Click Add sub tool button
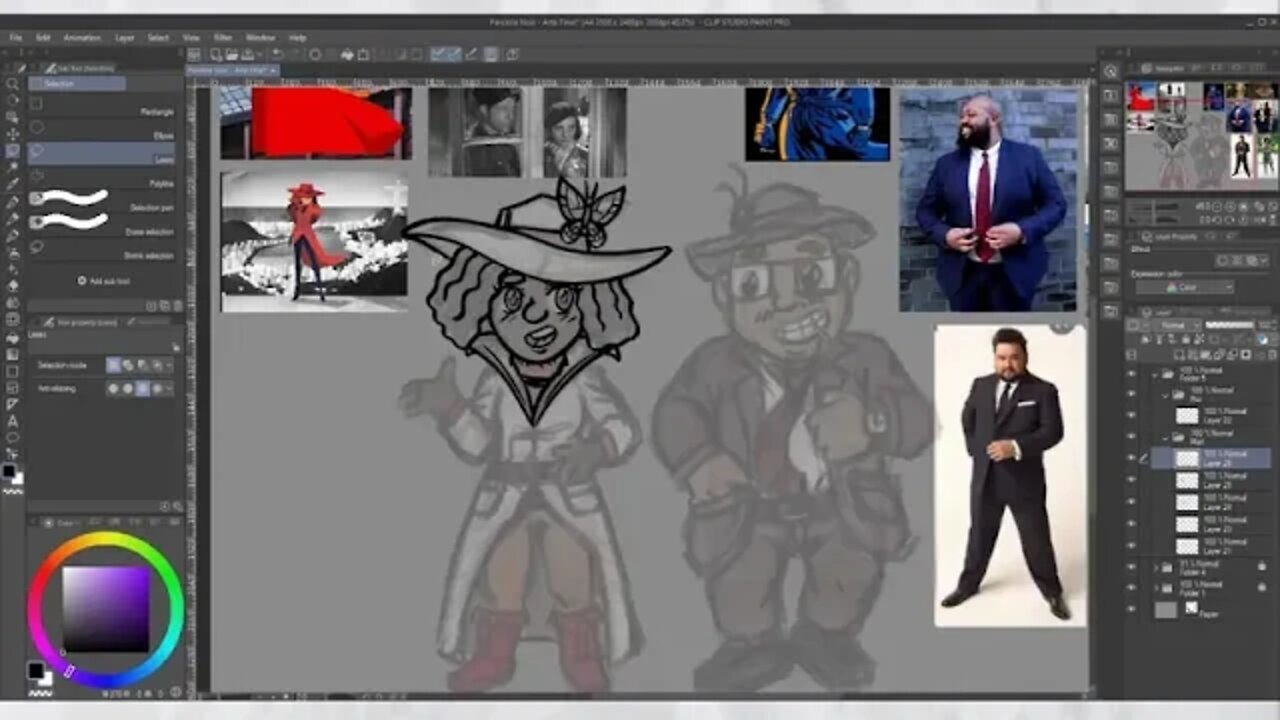 point(104,281)
